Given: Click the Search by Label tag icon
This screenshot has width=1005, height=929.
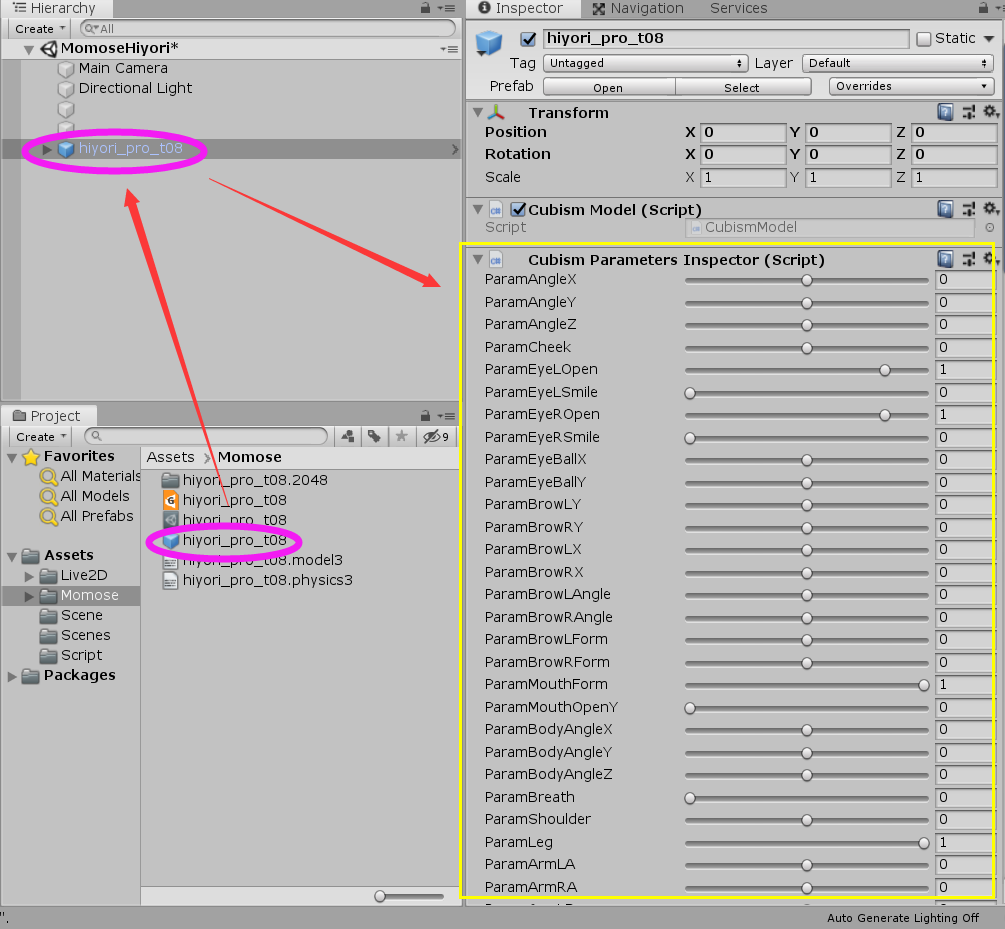Looking at the screenshot, I should [374, 436].
